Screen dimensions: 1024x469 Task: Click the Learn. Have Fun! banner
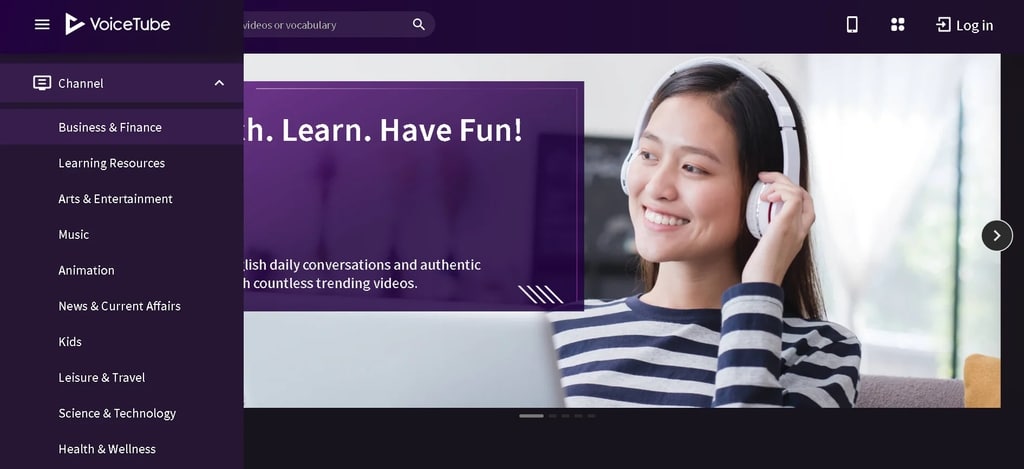pos(622,231)
